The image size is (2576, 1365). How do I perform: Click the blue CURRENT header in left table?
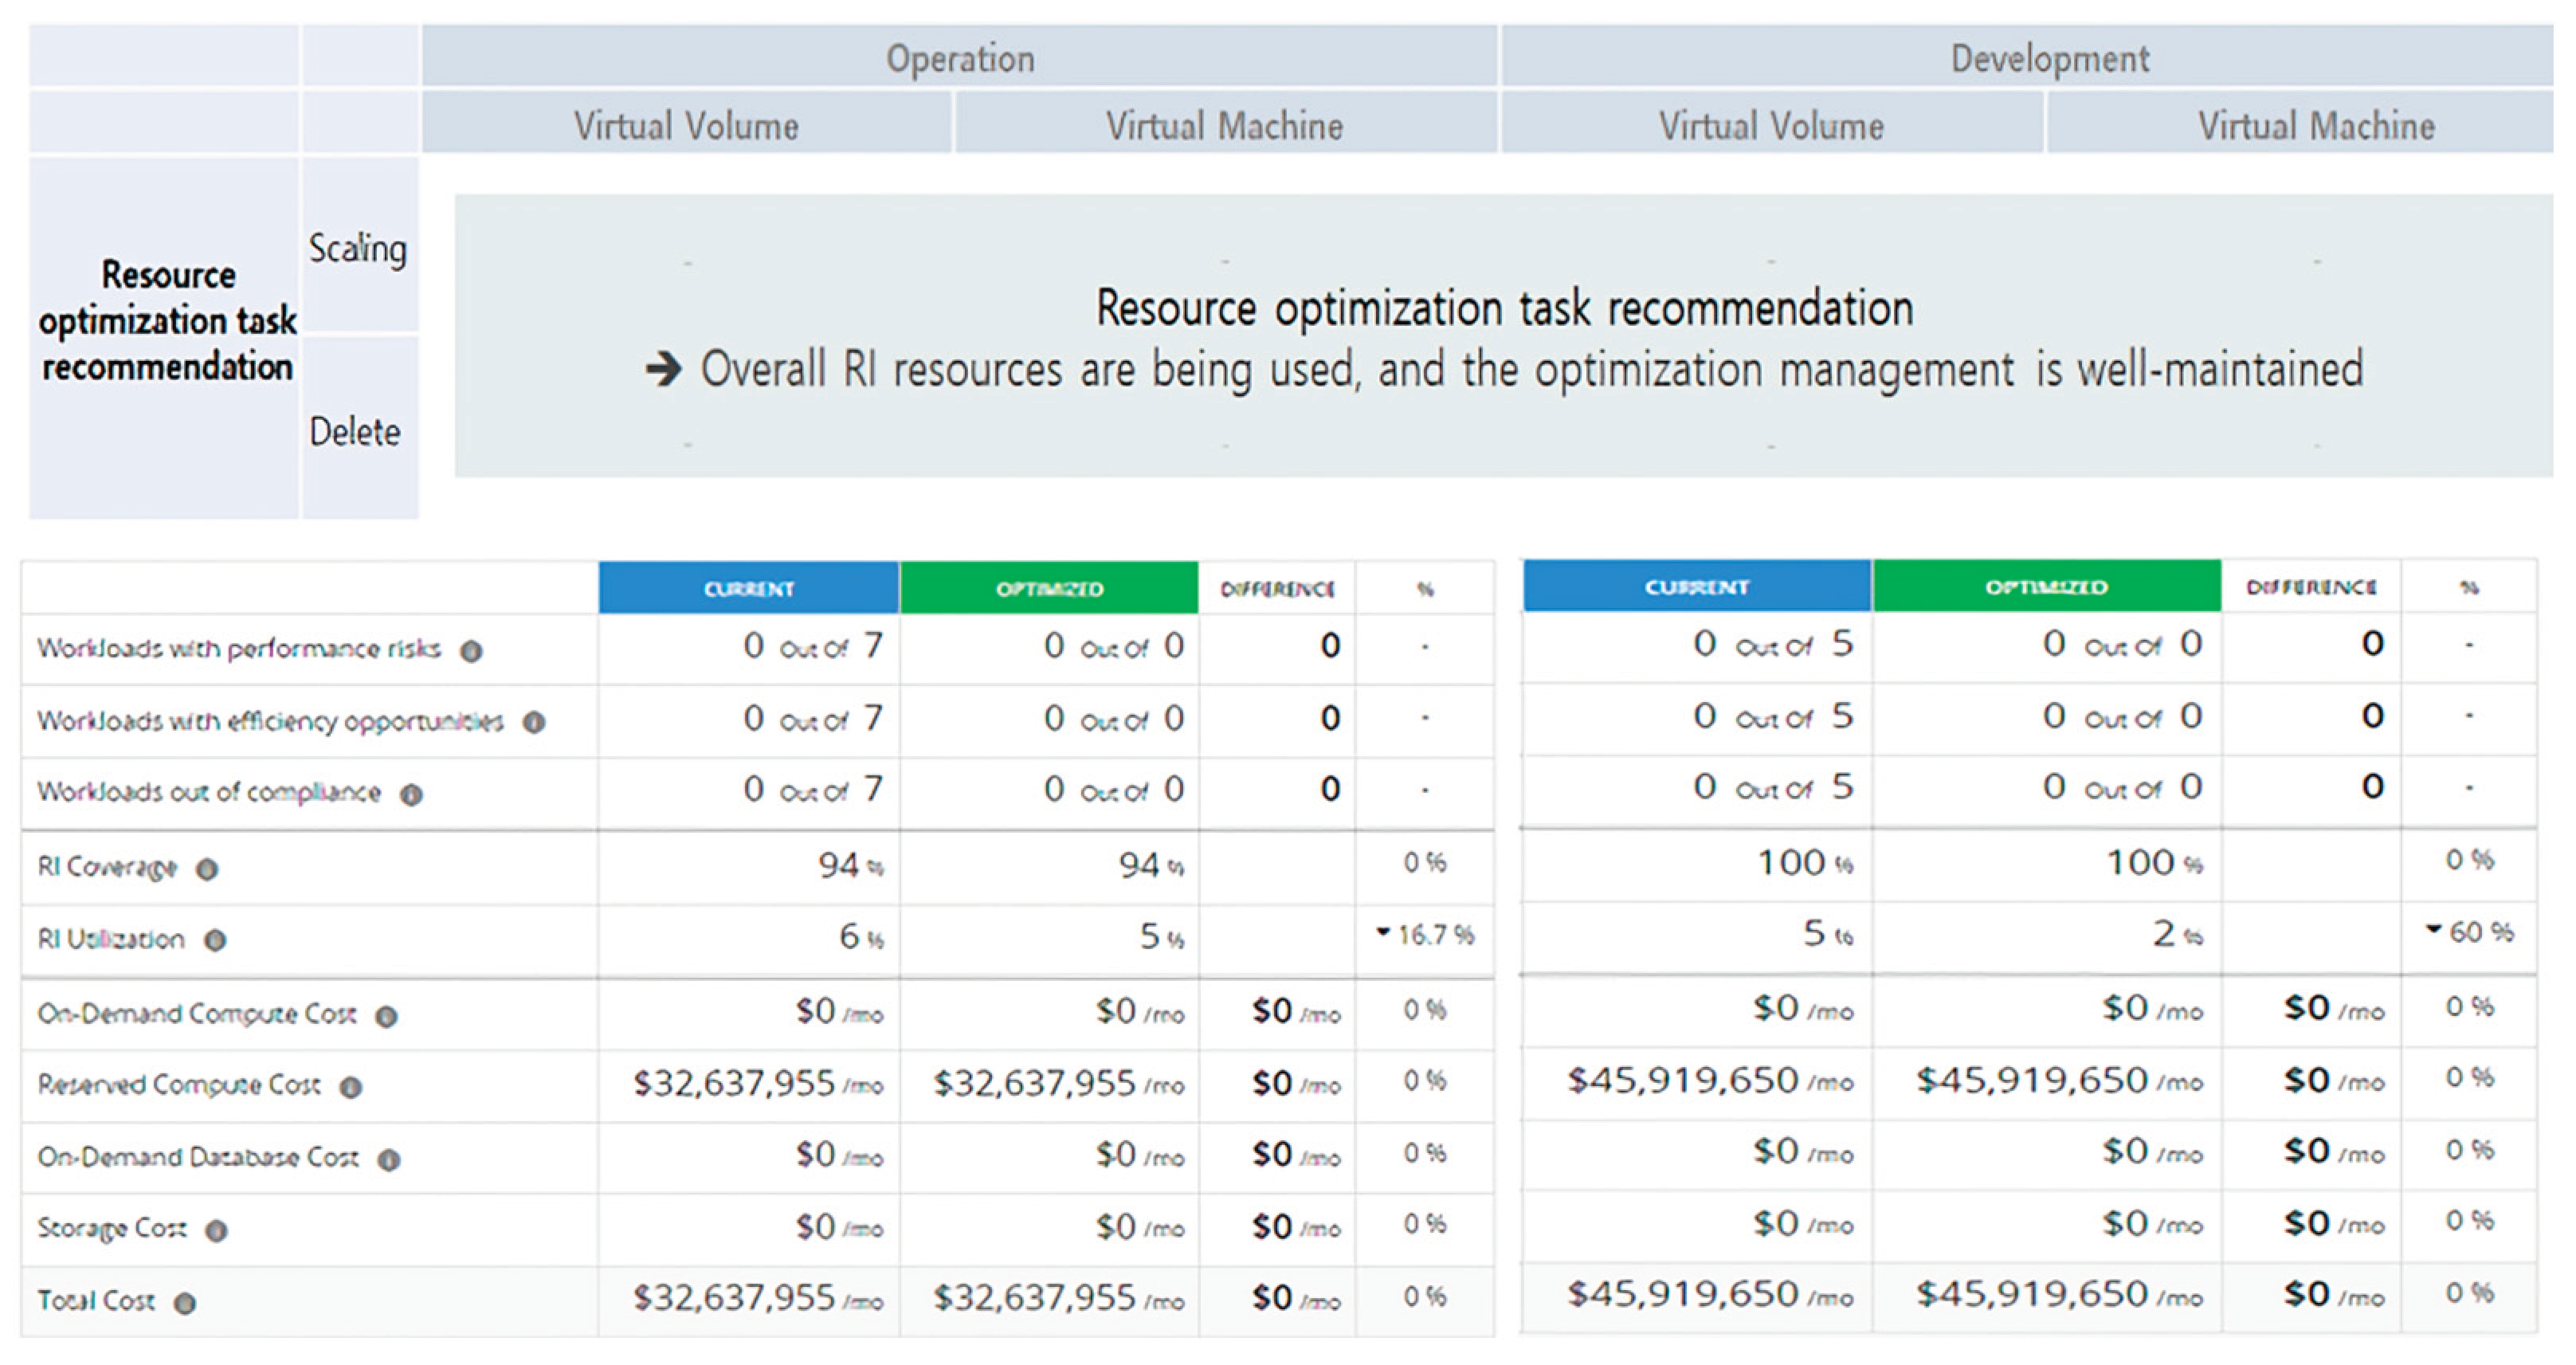(748, 588)
